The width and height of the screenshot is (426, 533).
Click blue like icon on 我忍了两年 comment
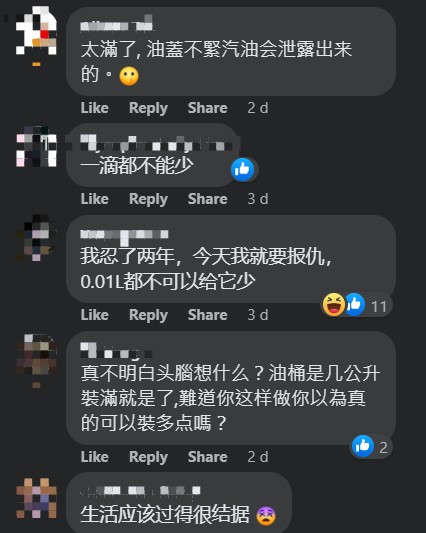[x=355, y=305]
